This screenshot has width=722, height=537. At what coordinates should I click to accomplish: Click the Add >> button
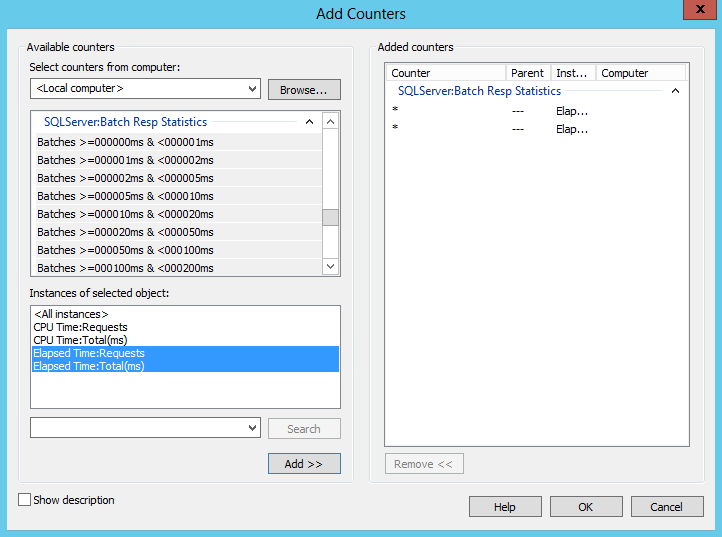click(304, 464)
